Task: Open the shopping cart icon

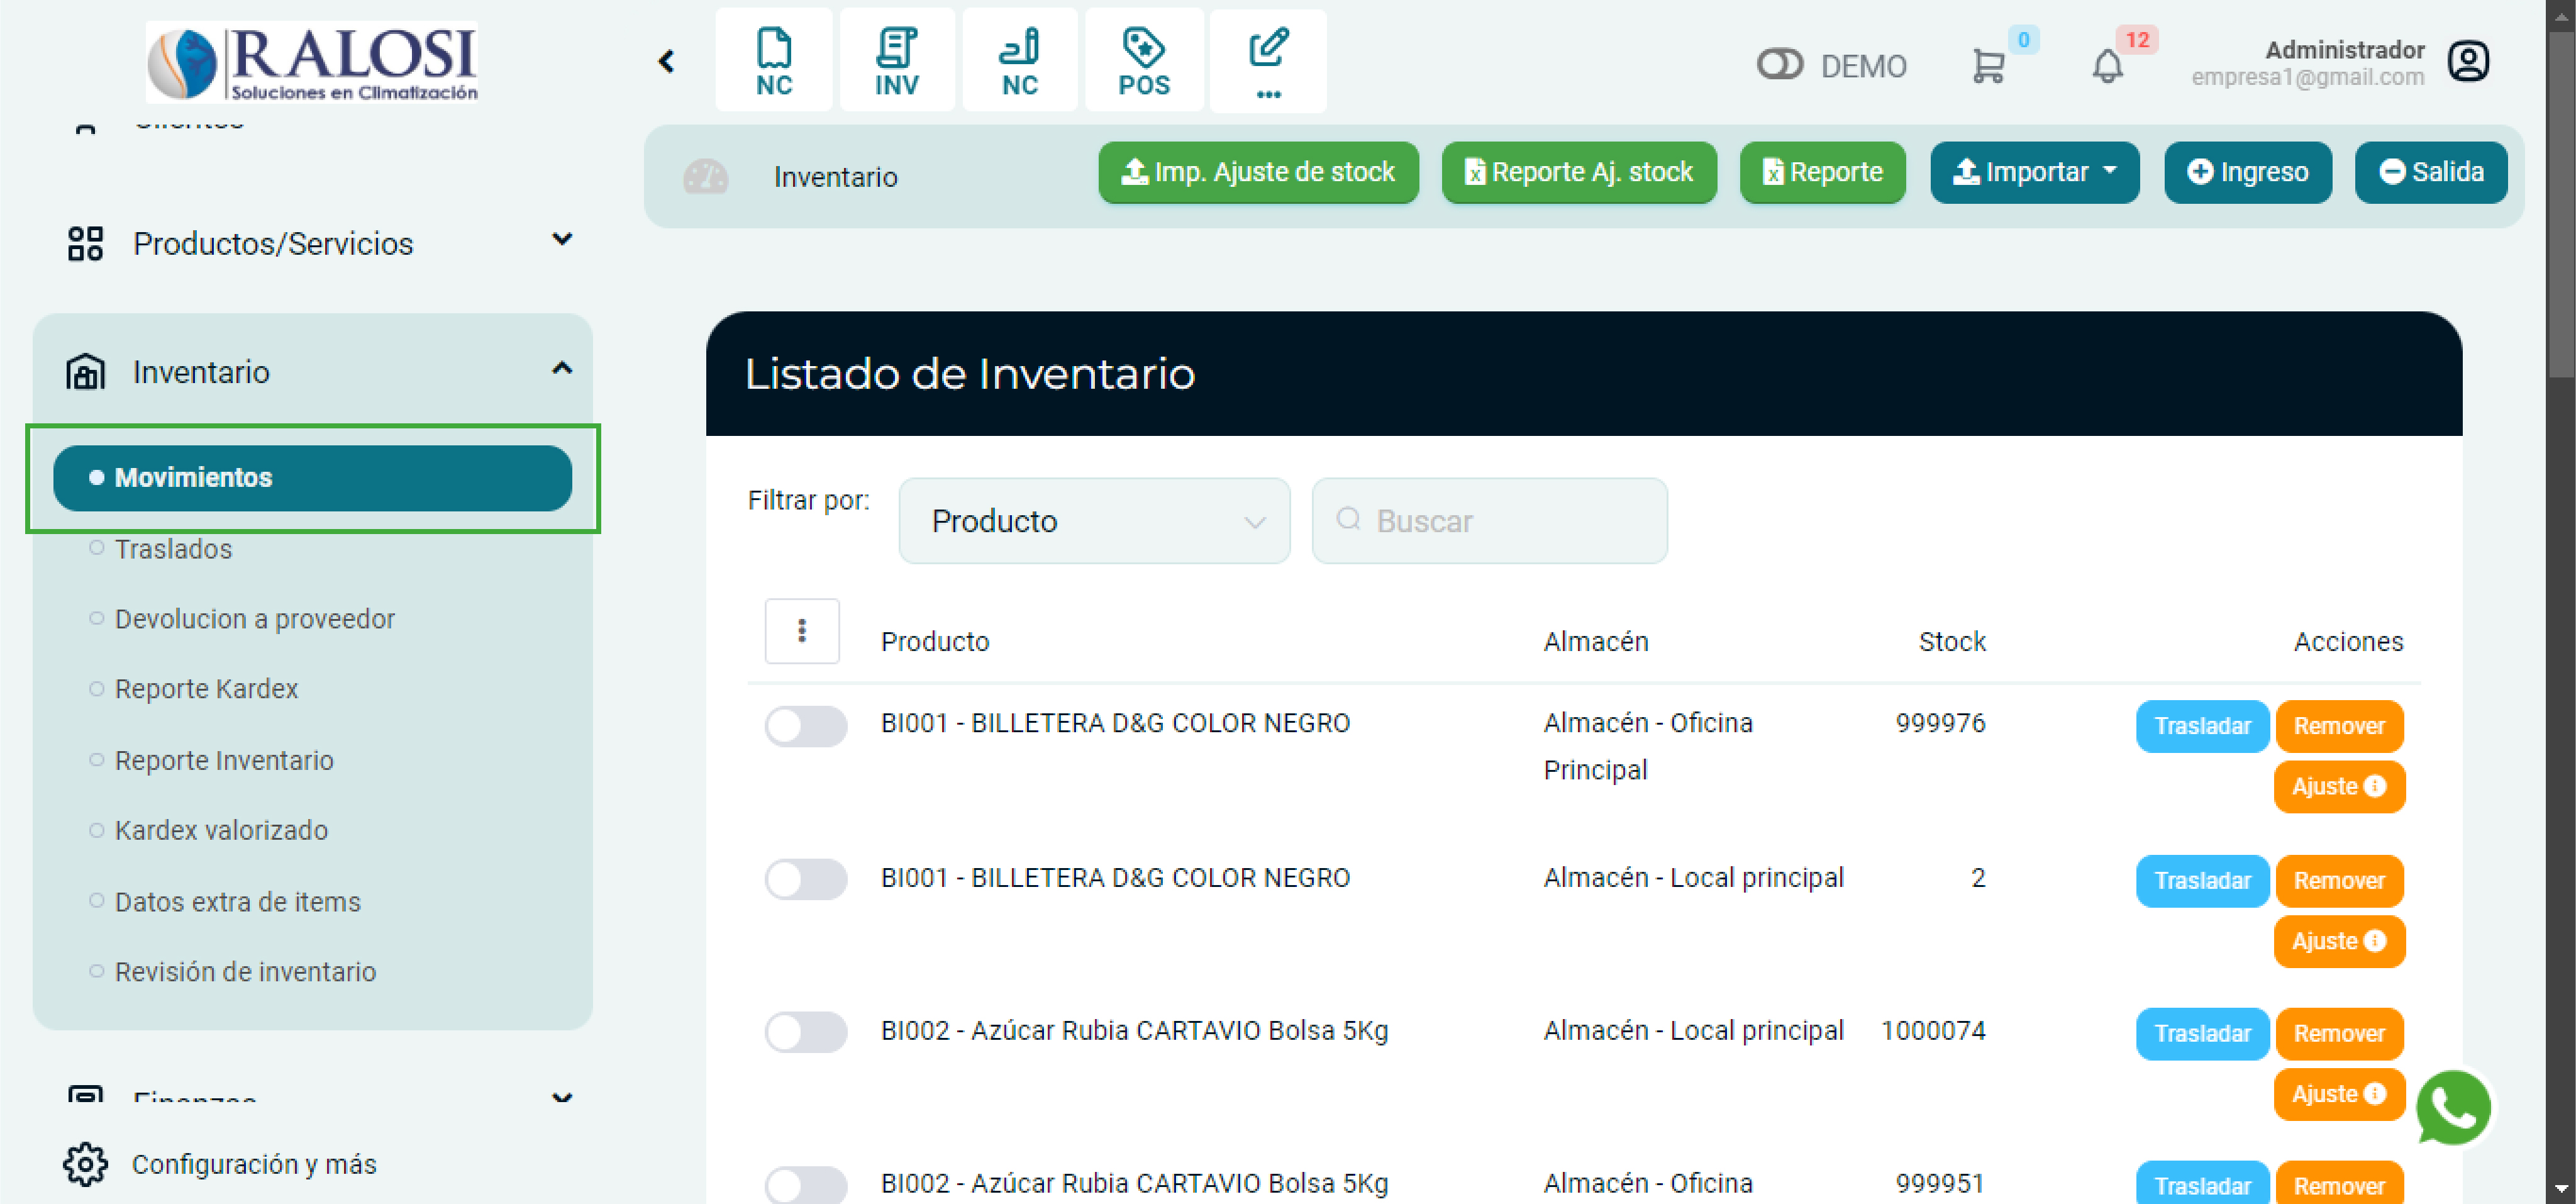Action: coord(1988,66)
